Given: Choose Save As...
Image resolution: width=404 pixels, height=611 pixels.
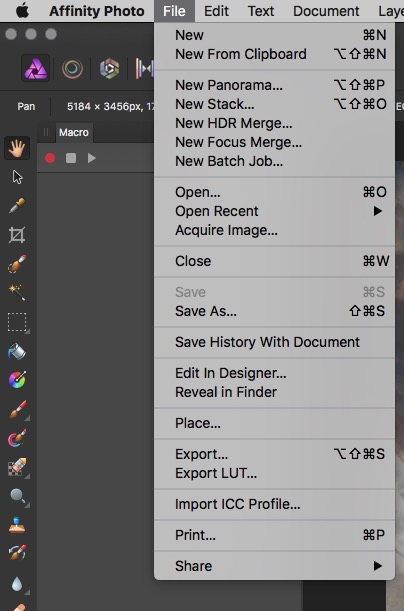Looking at the screenshot, I should (274, 311).
